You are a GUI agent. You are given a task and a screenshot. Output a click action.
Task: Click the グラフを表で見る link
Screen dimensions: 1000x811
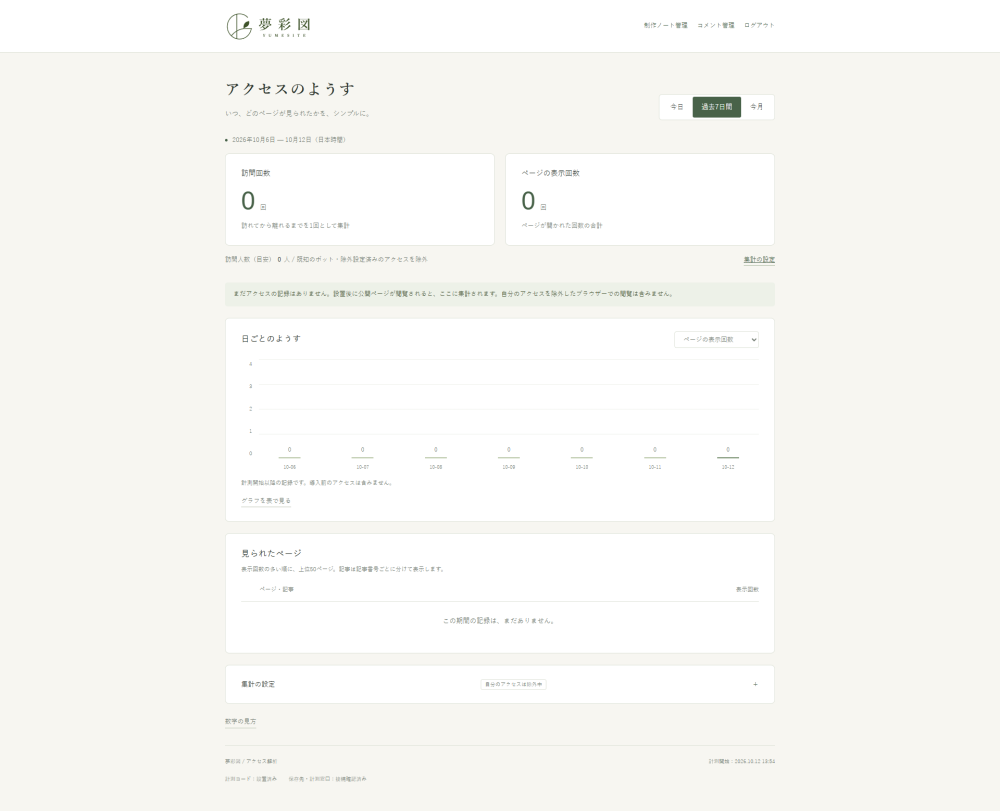(x=266, y=500)
